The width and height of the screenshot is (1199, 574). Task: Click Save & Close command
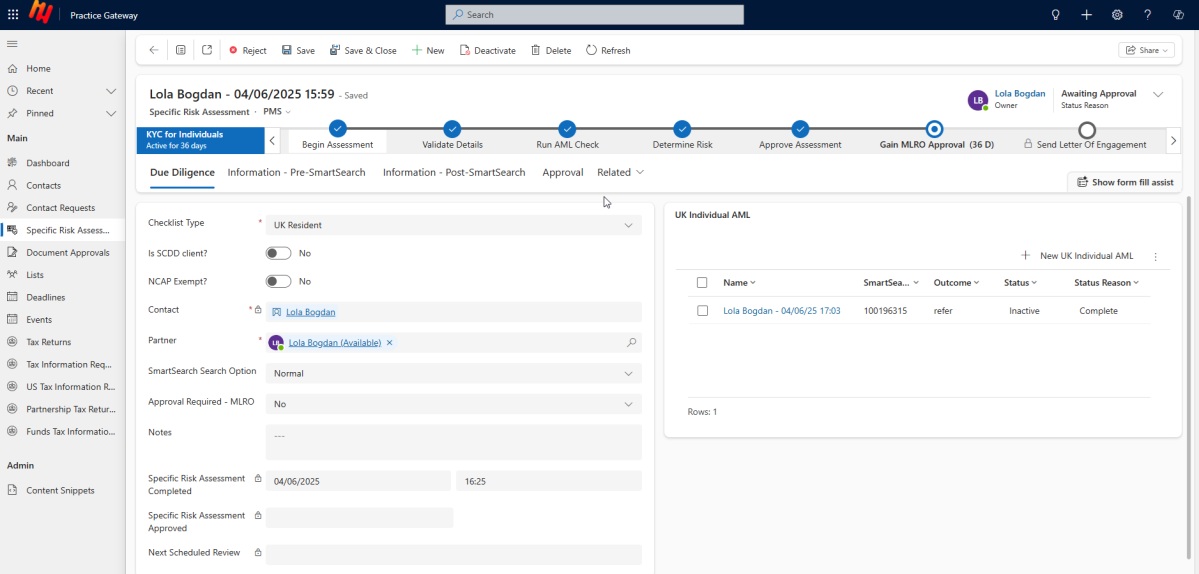click(x=363, y=50)
